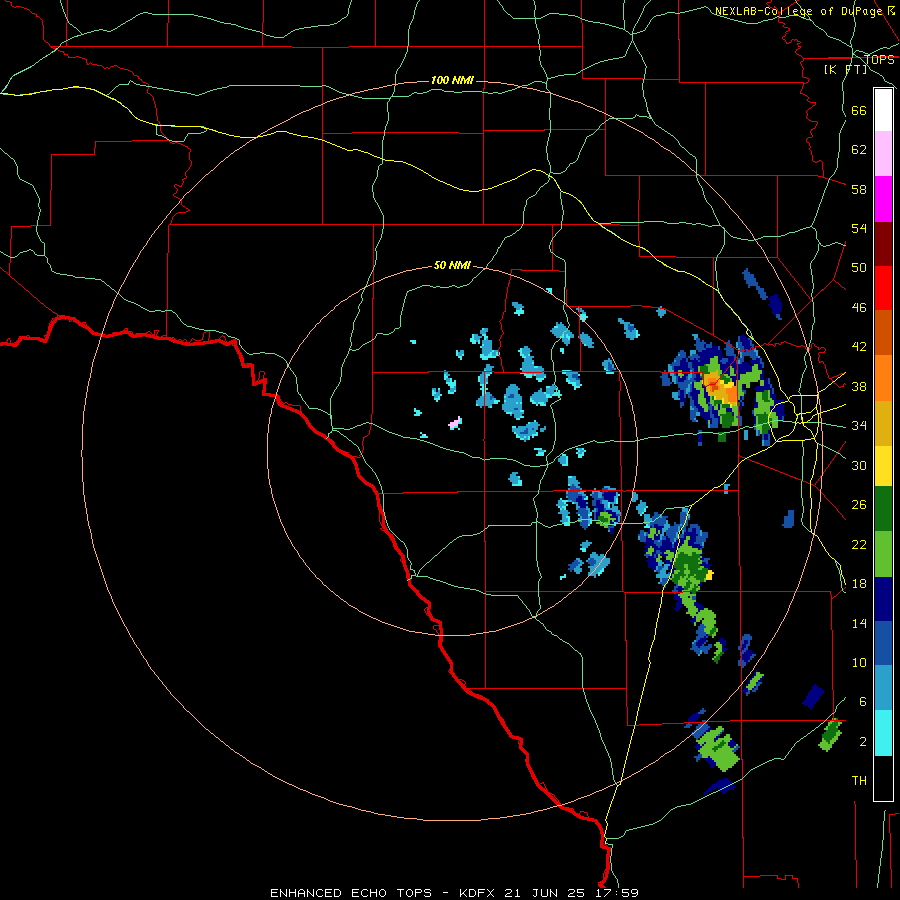Click the "KDFX" station identifier in the caption
This screenshot has width=900, height=900.
[x=478, y=893]
